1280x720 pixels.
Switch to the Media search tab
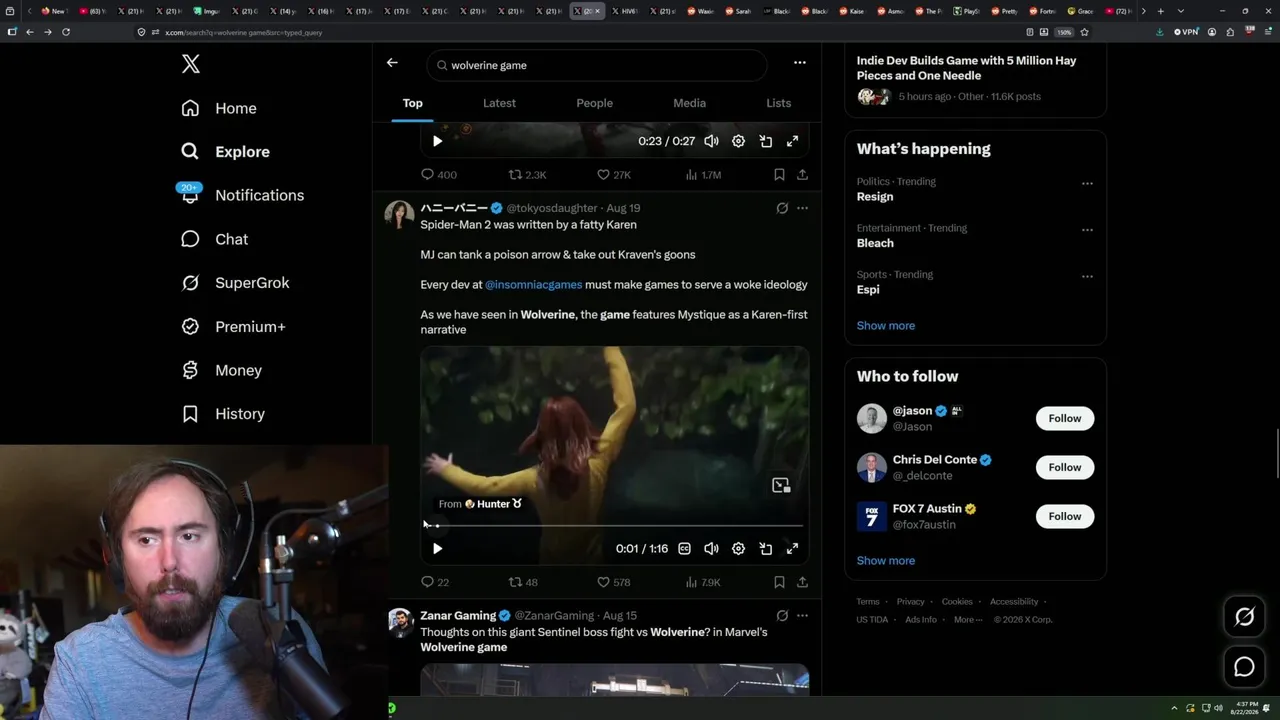[689, 103]
